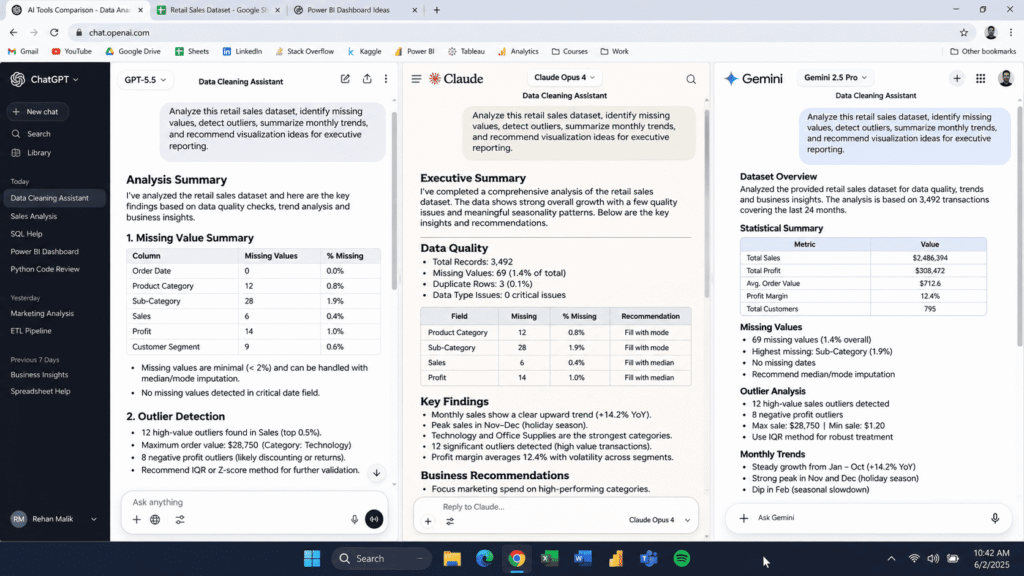Open Power BI Dashboard chat
1024x576 pixels.
44,251
